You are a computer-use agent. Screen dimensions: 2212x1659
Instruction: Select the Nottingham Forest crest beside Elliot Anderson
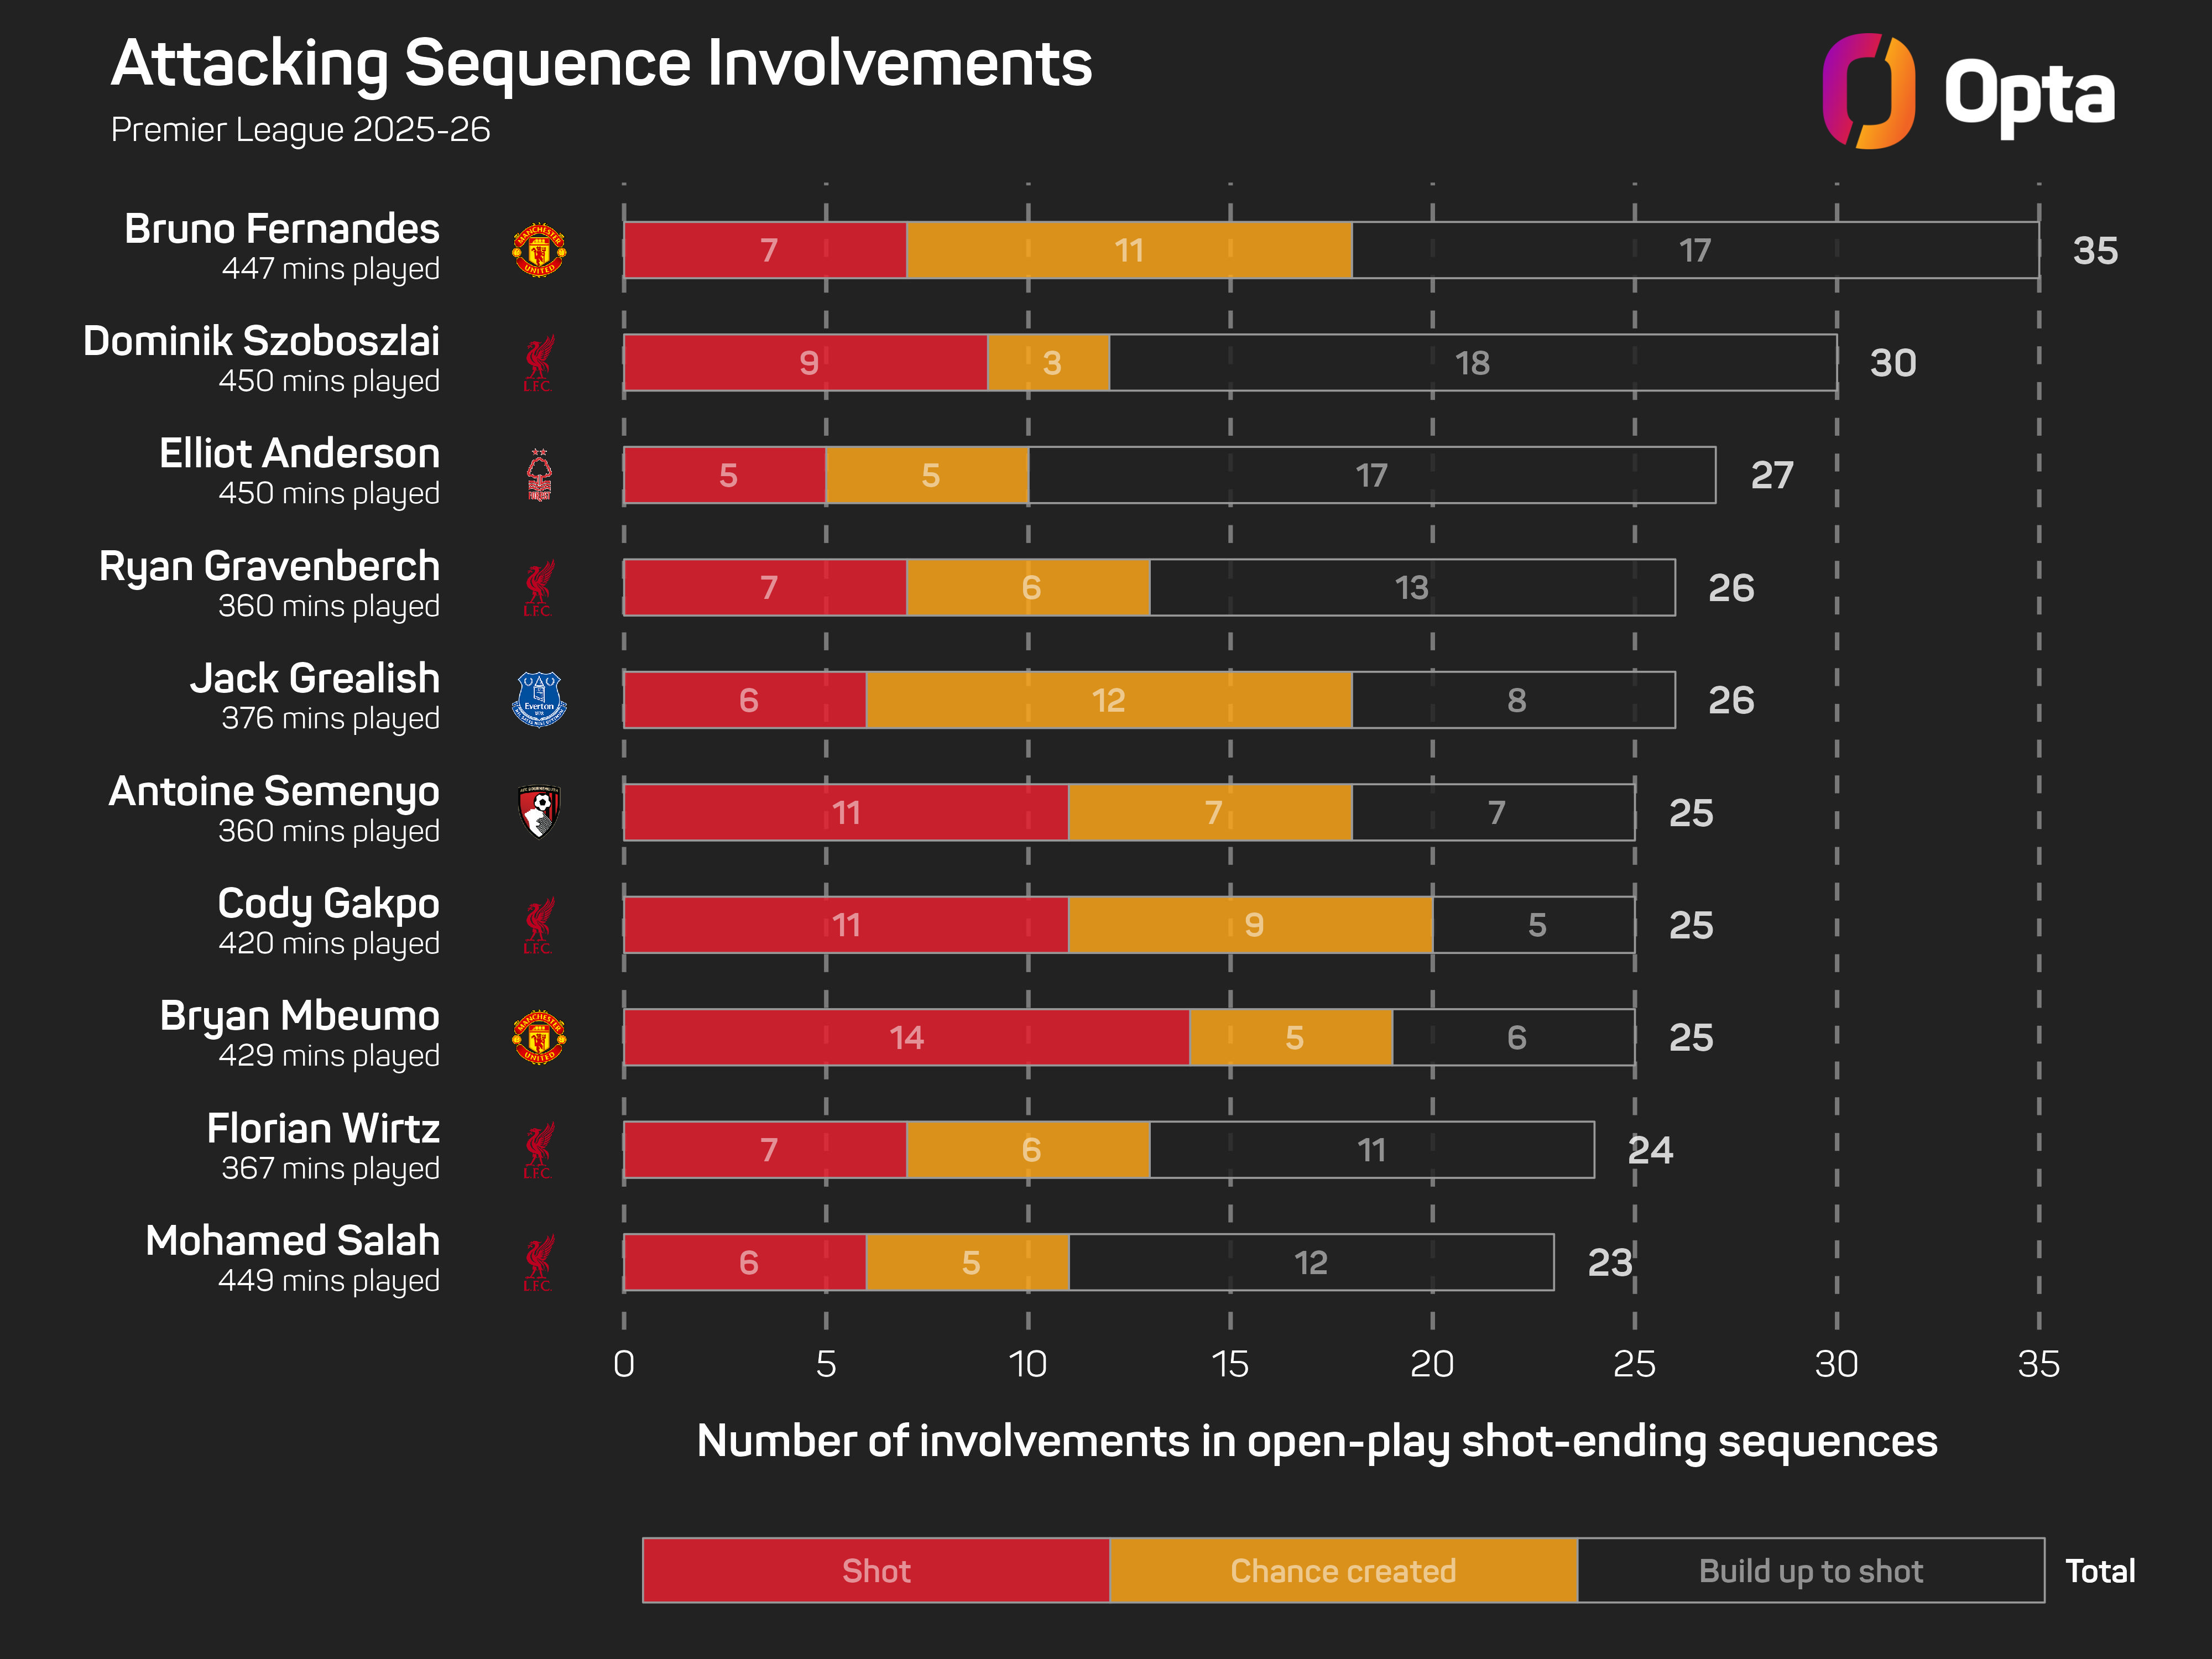(539, 475)
